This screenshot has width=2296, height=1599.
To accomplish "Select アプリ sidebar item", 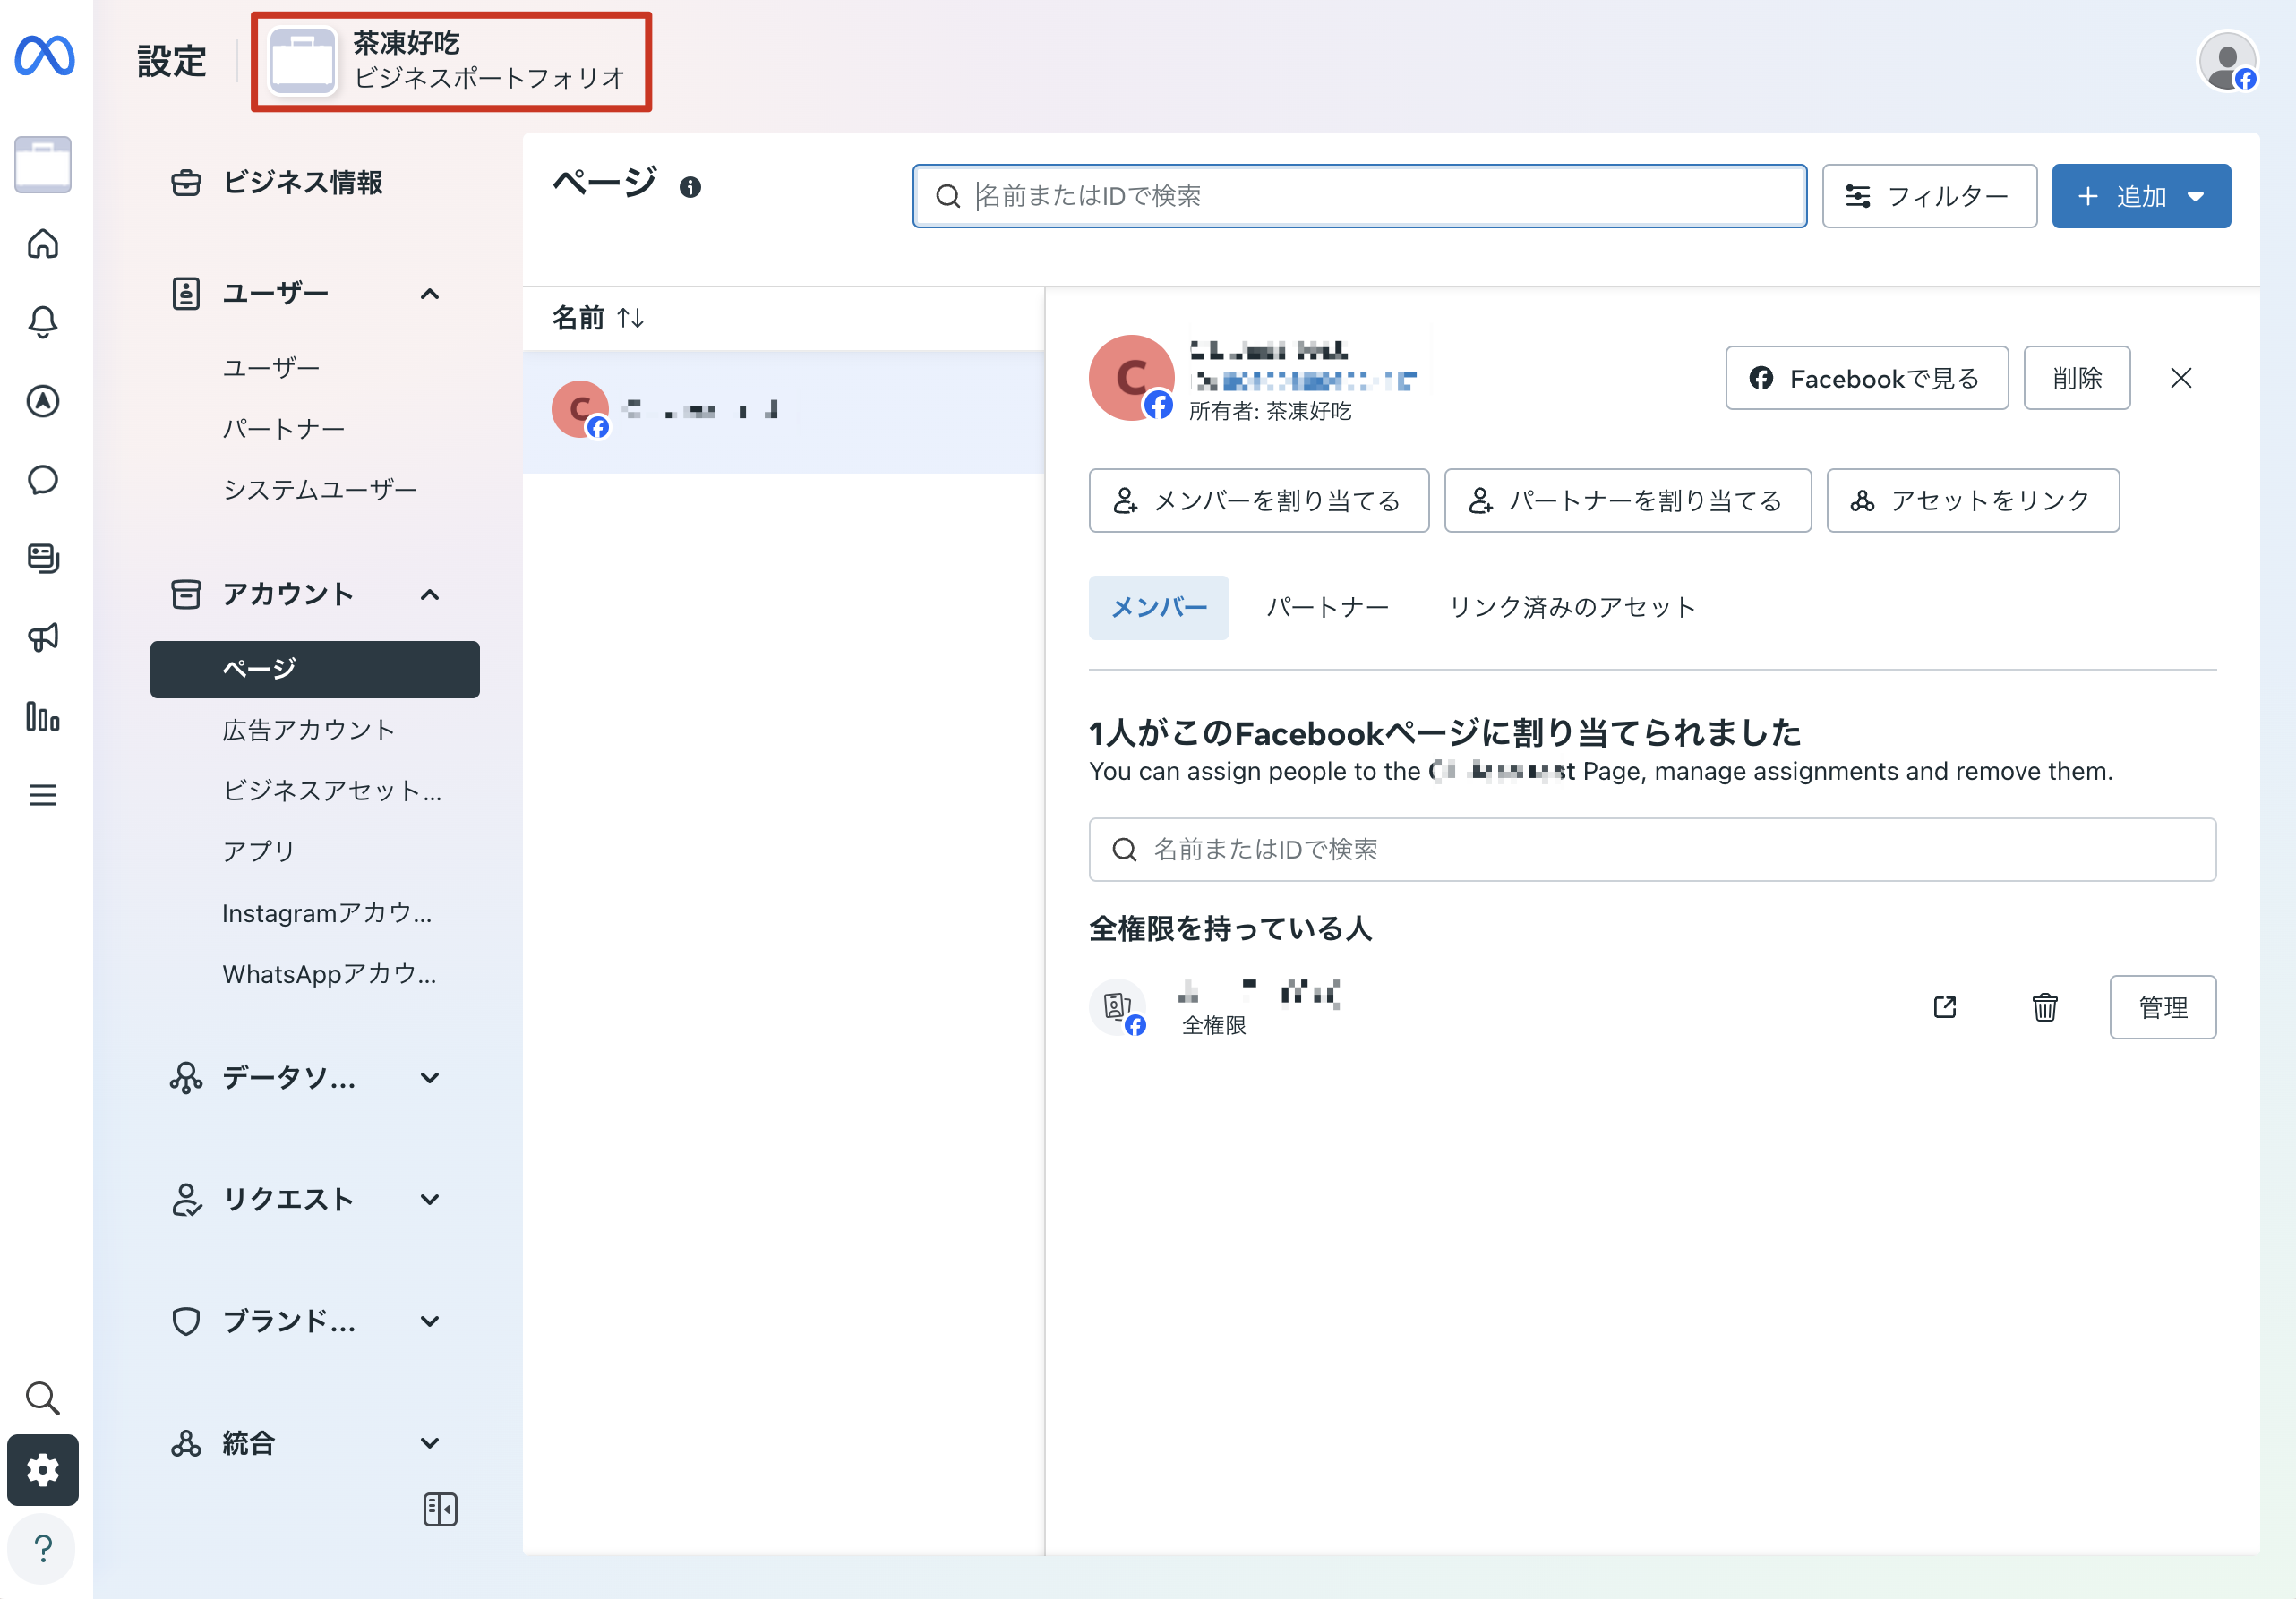I will 259,852.
